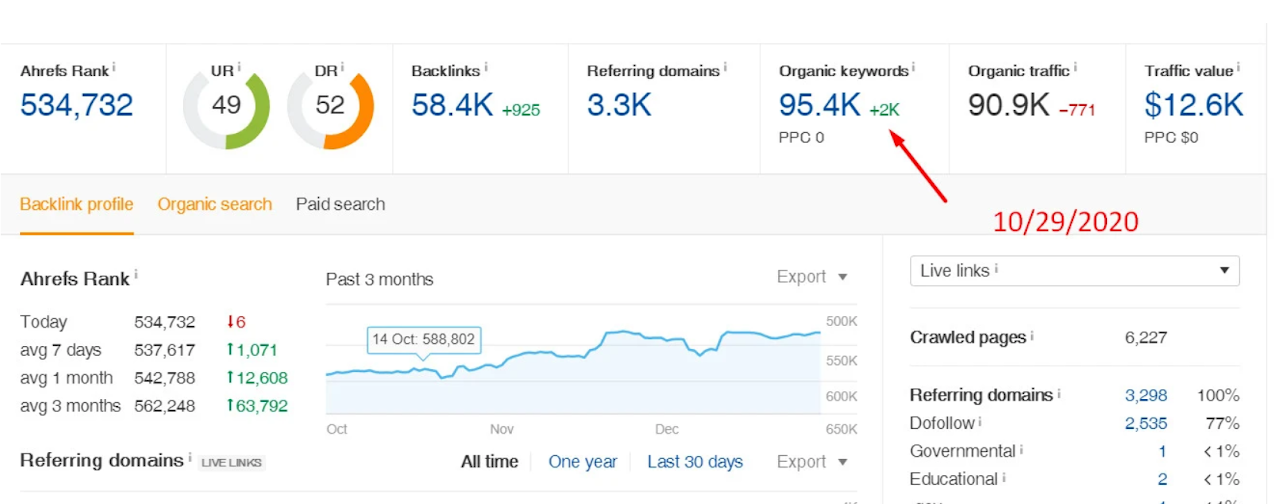Image resolution: width=1280 pixels, height=504 pixels.
Task: Click the 14 Oct data point on chart
Action: 422,369
